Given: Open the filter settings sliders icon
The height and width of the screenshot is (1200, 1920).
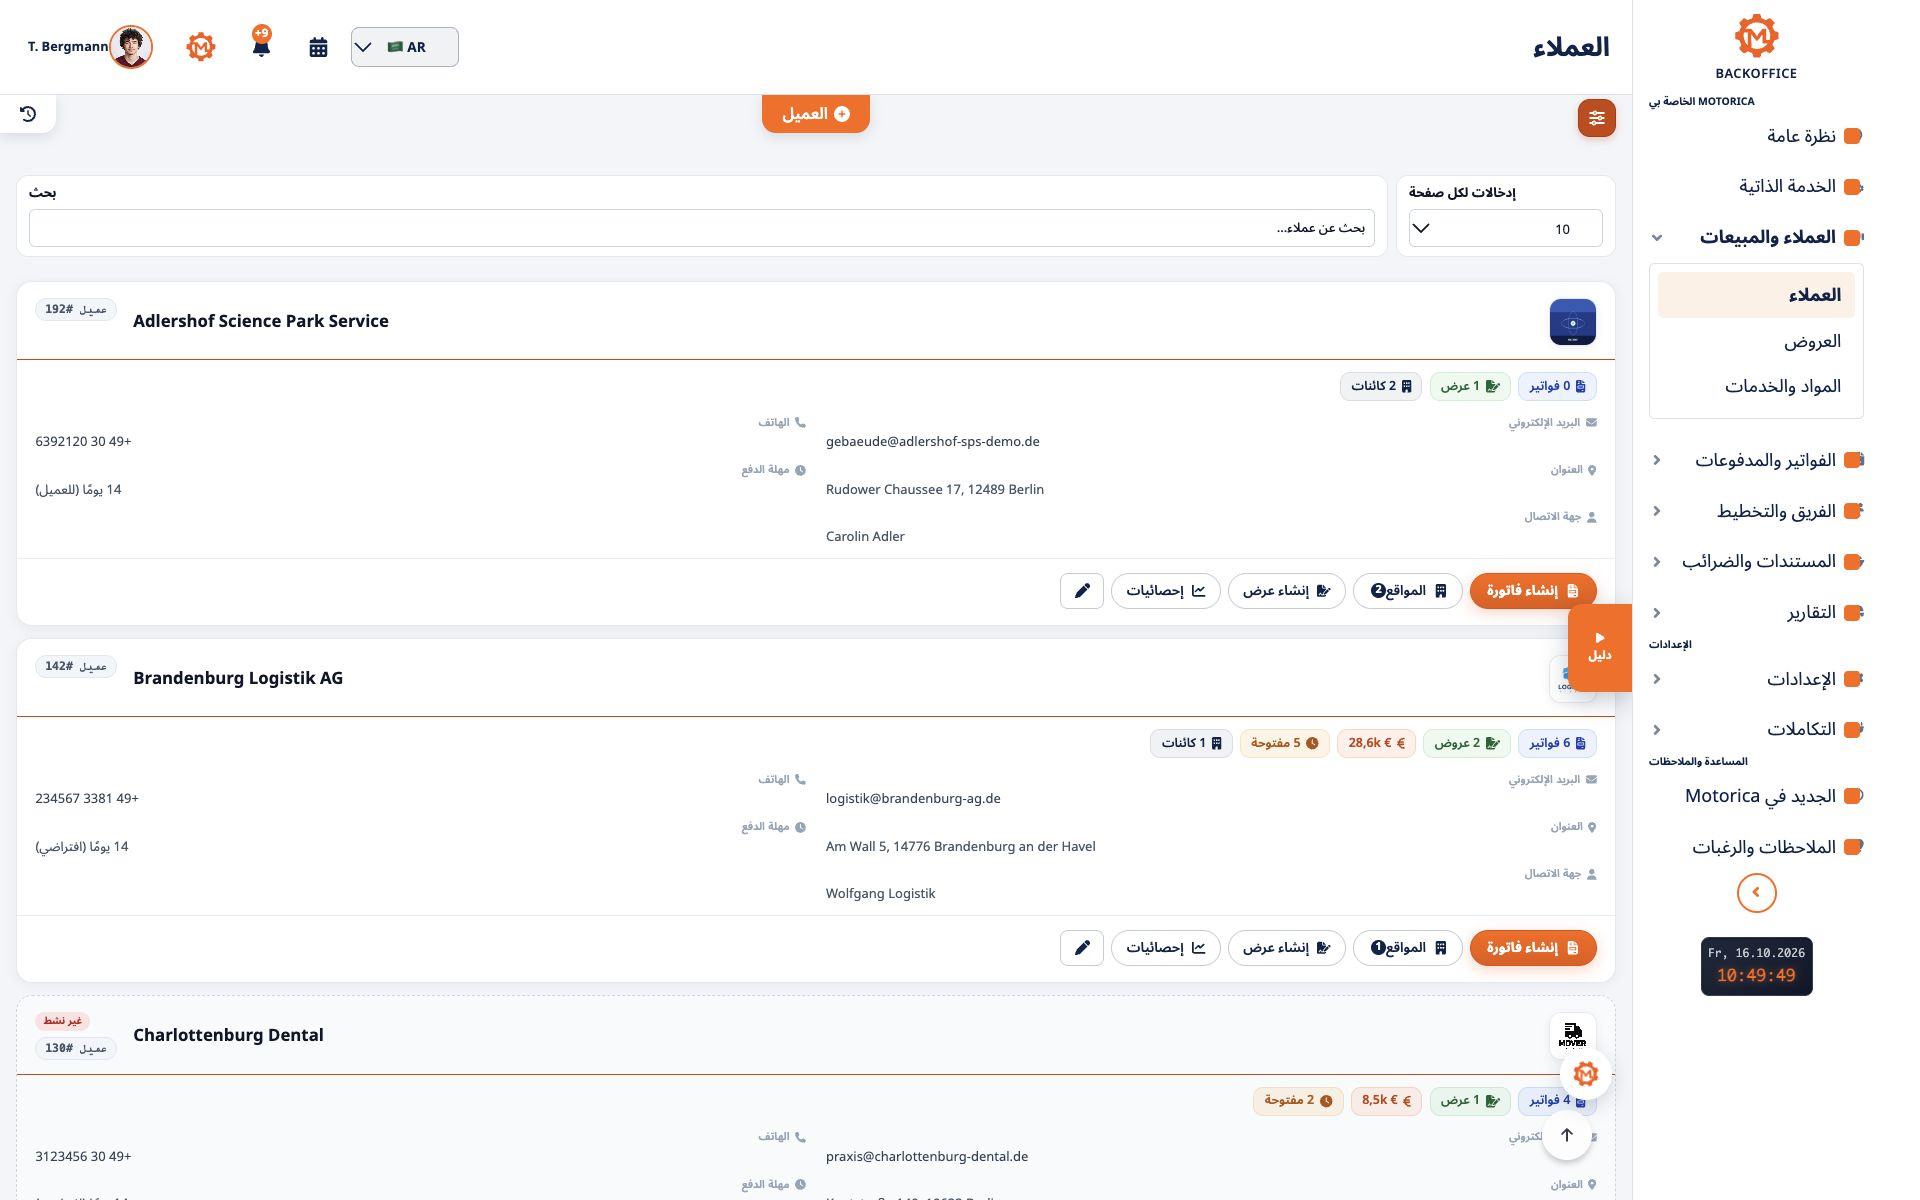Looking at the screenshot, I should [x=1596, y=118].
